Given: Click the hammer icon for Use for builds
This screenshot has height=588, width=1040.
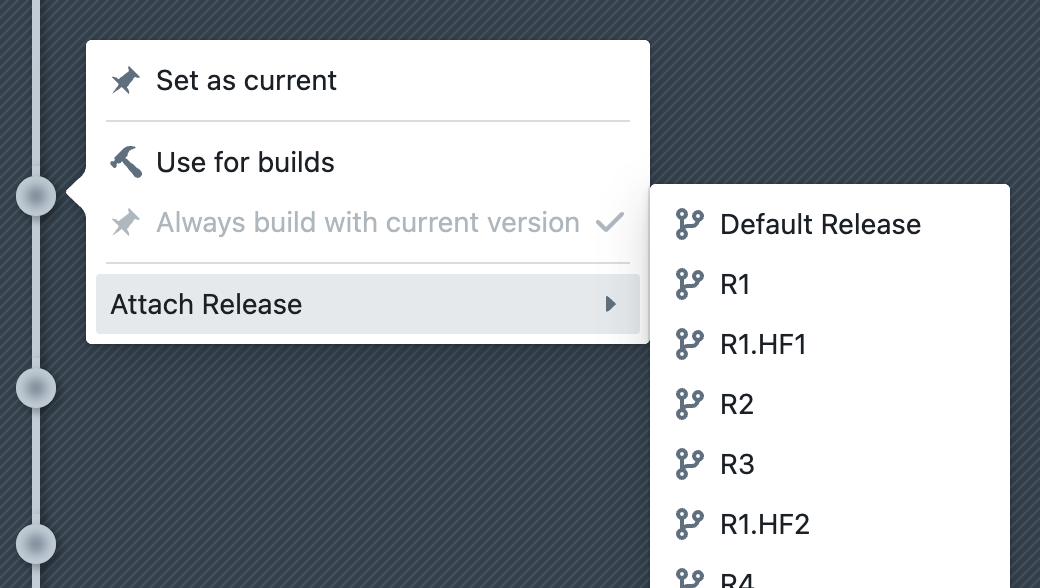Looking at the screenshot, I should coord(126,162).
